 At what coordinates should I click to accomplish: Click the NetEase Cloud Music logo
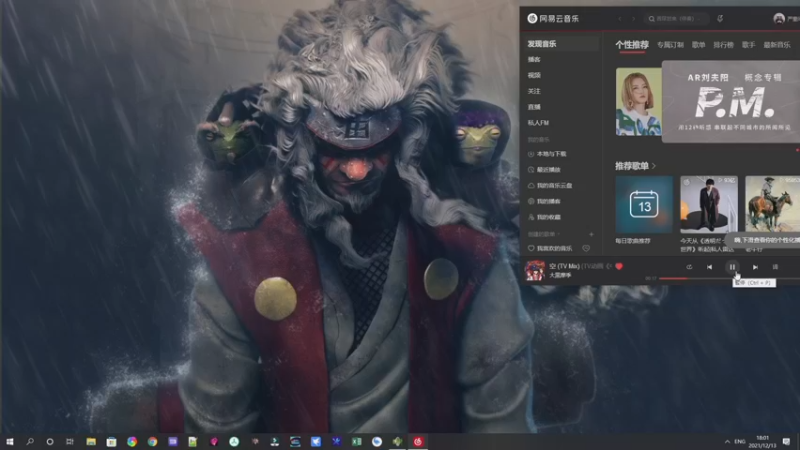(553, 18)
